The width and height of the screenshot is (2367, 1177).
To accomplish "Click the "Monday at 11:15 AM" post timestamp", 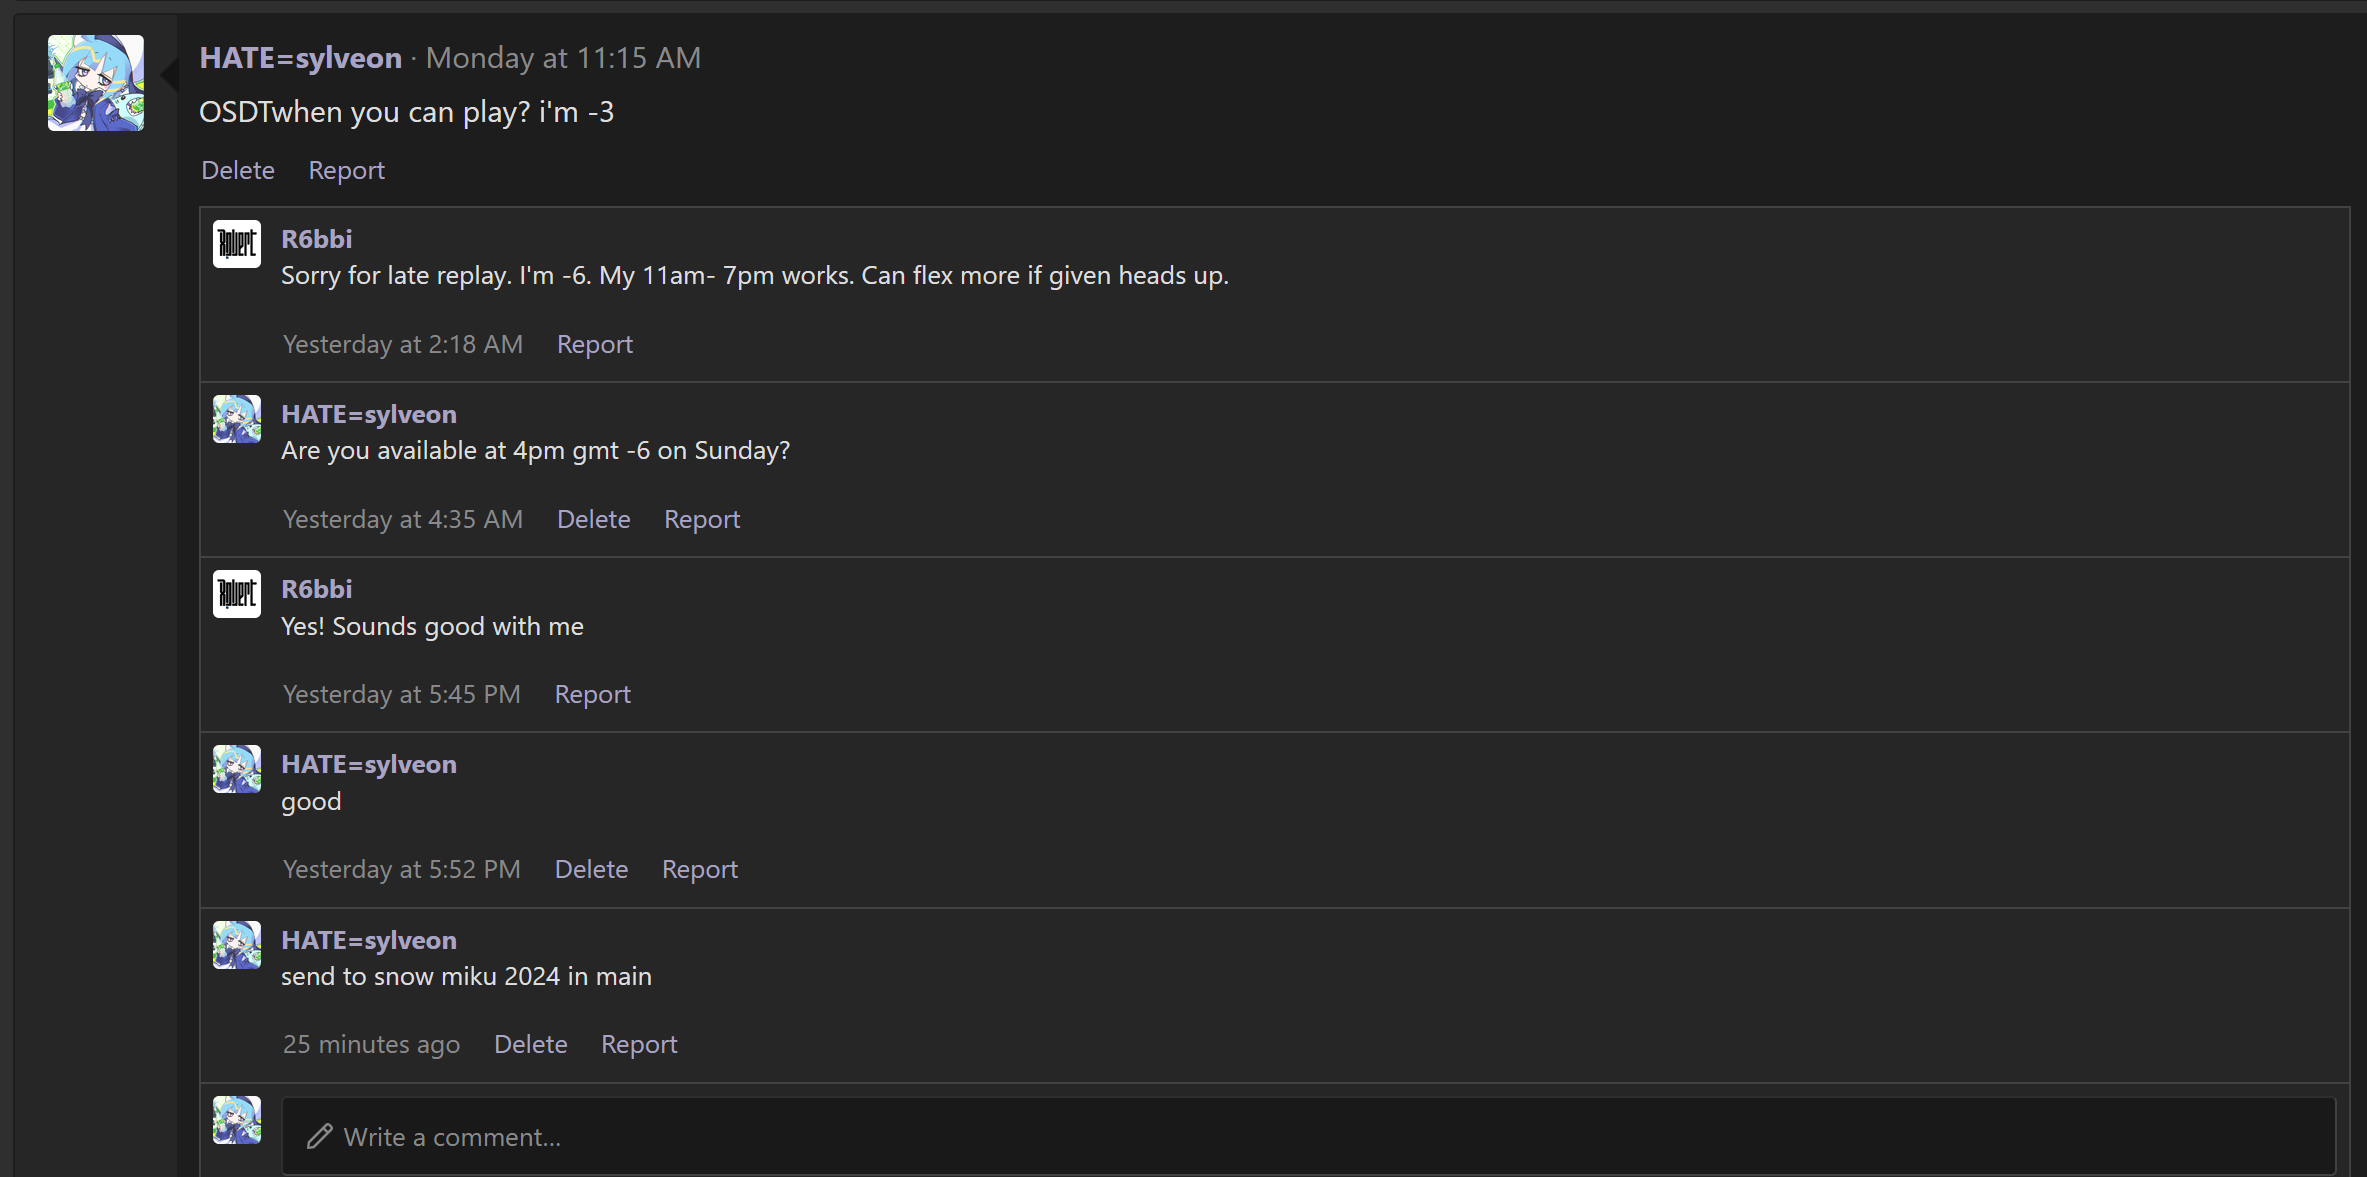I will coord(563,58).
